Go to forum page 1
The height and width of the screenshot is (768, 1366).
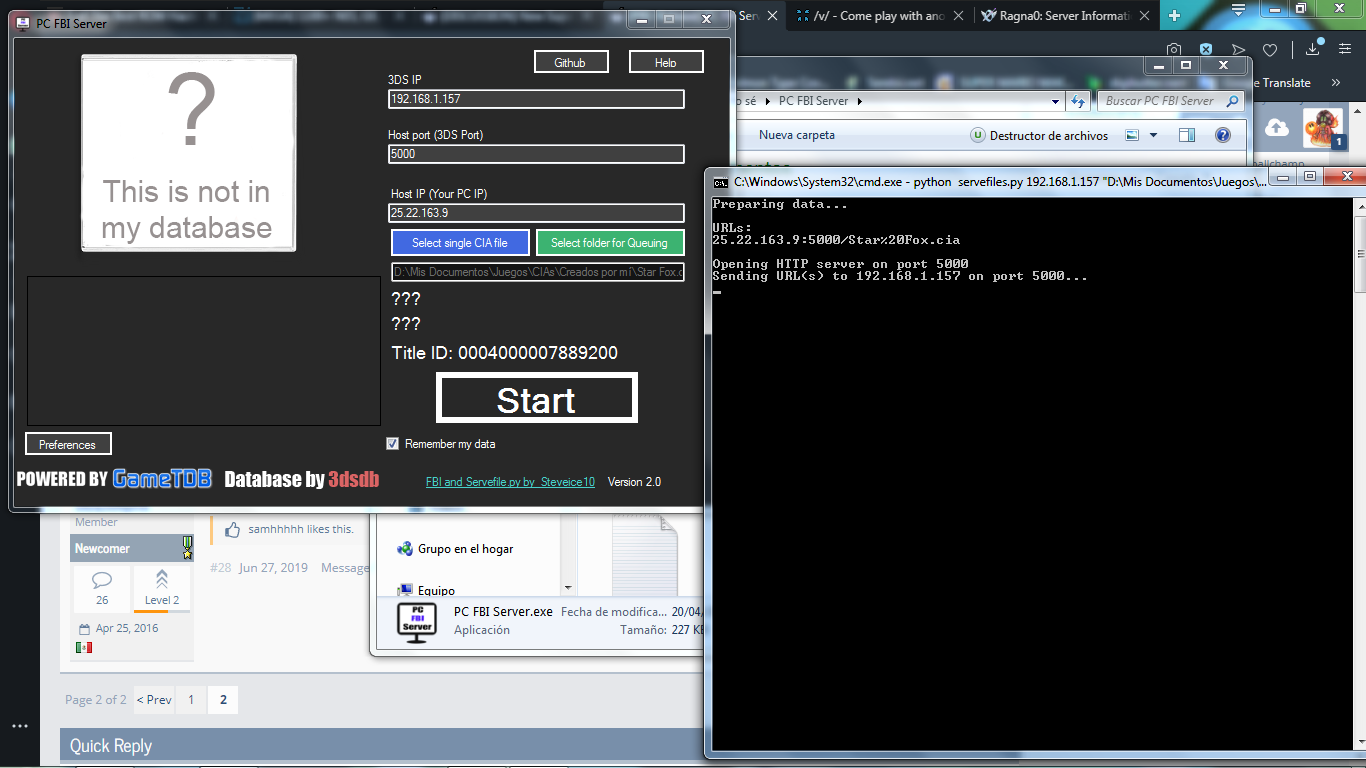[x=191, y=700]
